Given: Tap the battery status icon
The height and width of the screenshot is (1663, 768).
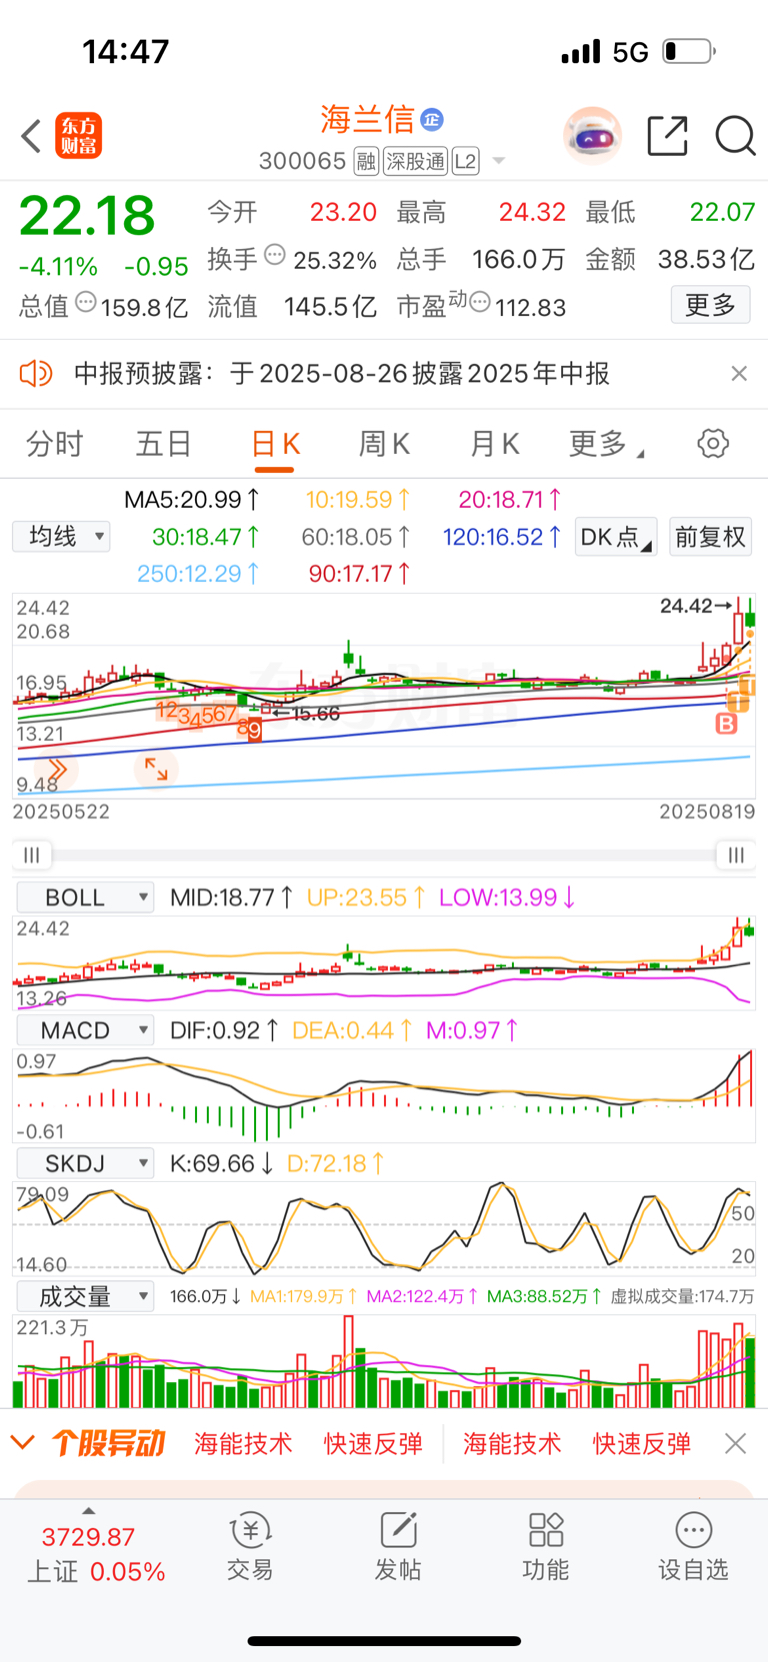Looking at the screenshot, I should (689, 51).
